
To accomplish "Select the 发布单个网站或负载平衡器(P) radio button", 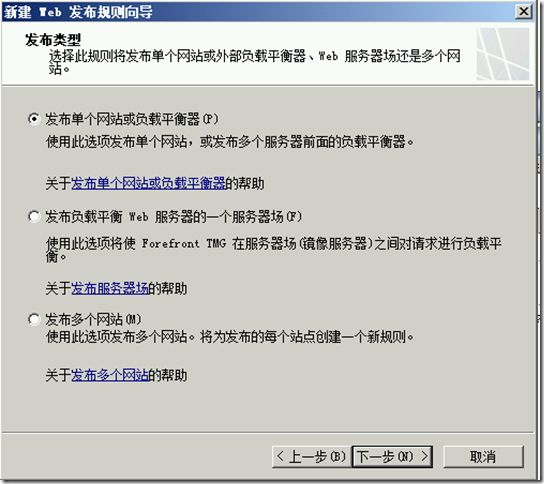I will point(34,119).
